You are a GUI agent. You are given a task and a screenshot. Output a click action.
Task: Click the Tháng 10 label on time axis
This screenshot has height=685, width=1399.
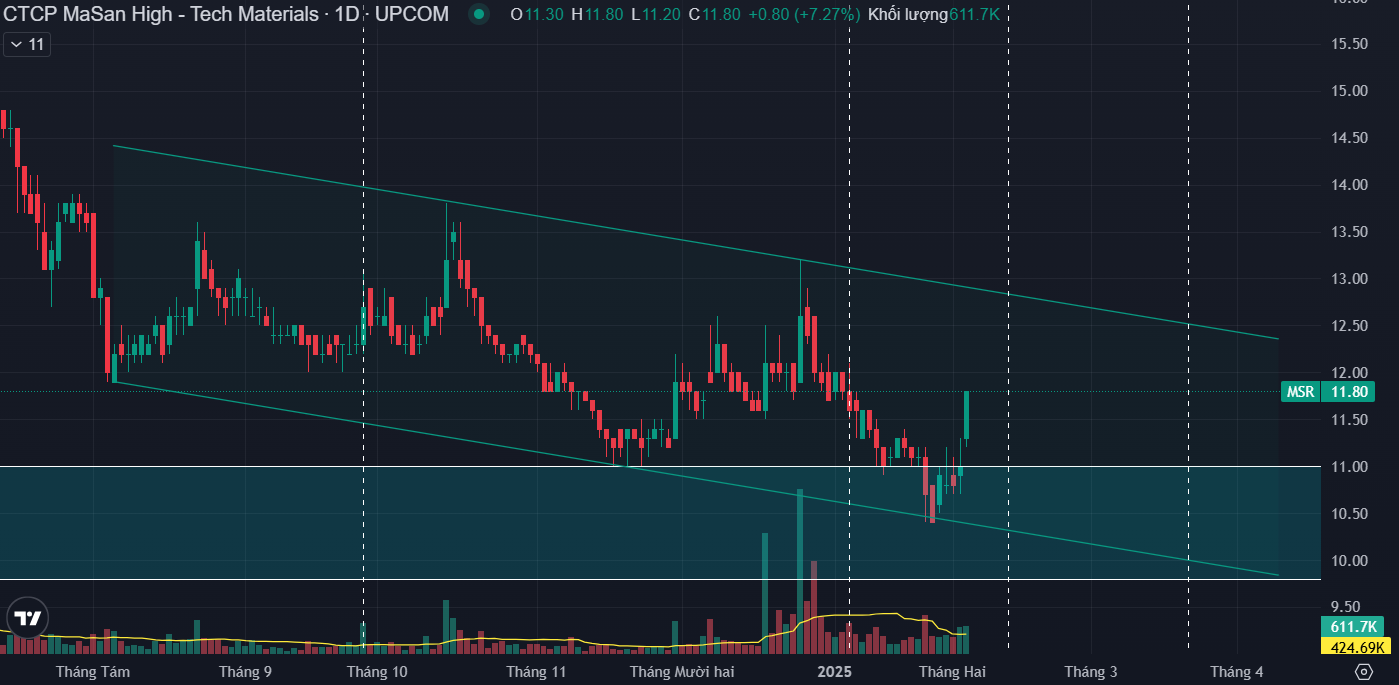[x=377, y=672]
